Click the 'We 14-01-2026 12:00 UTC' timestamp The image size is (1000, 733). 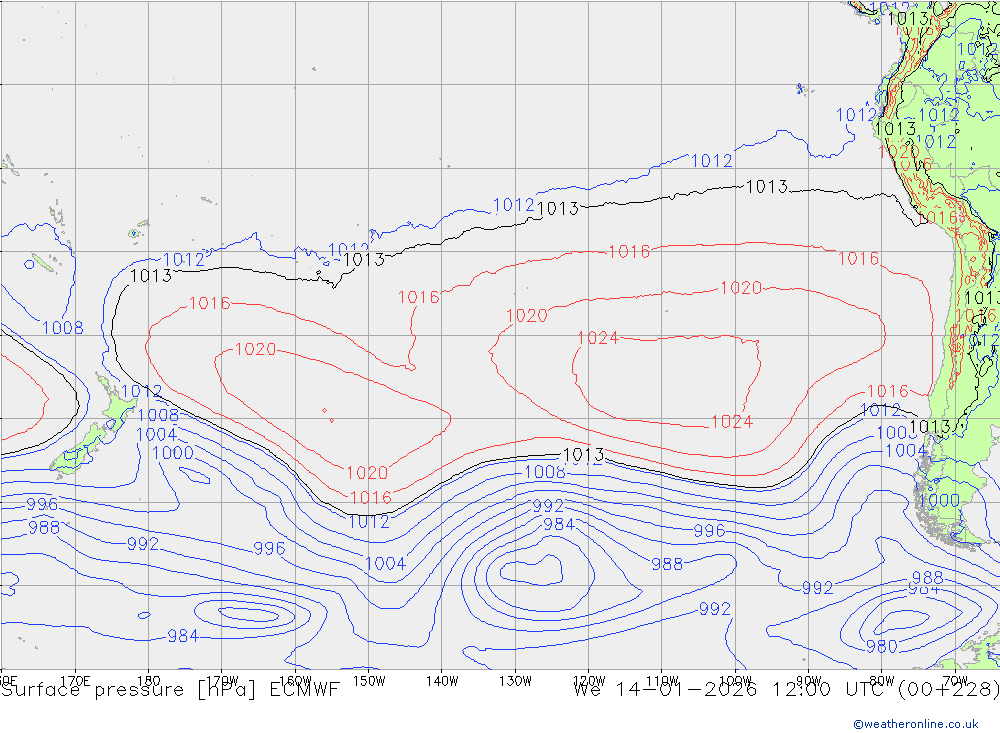click(x=732, y=690)
